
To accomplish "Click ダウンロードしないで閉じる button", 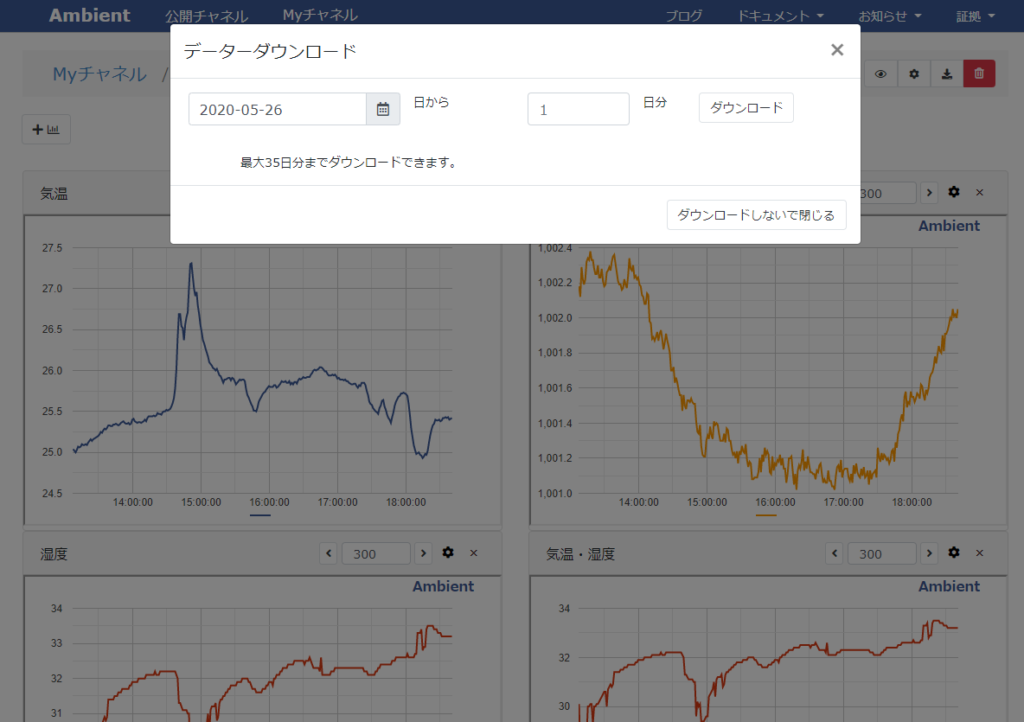I will (x=756, y=215).
